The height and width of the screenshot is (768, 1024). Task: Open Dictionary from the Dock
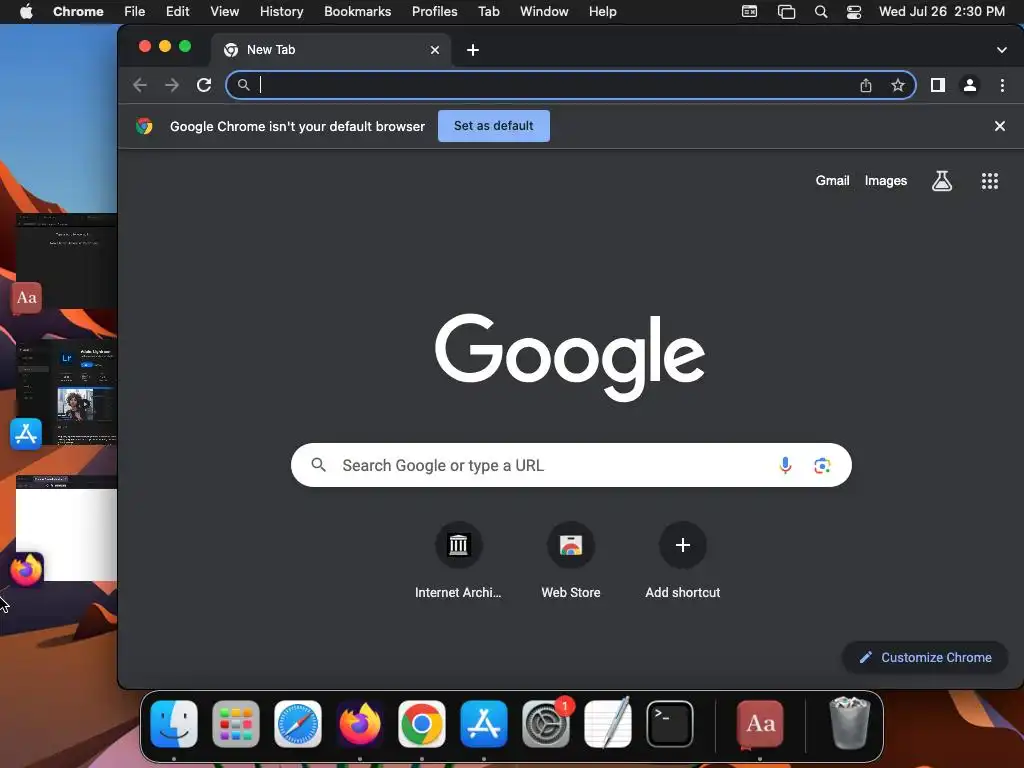(760, 724)
